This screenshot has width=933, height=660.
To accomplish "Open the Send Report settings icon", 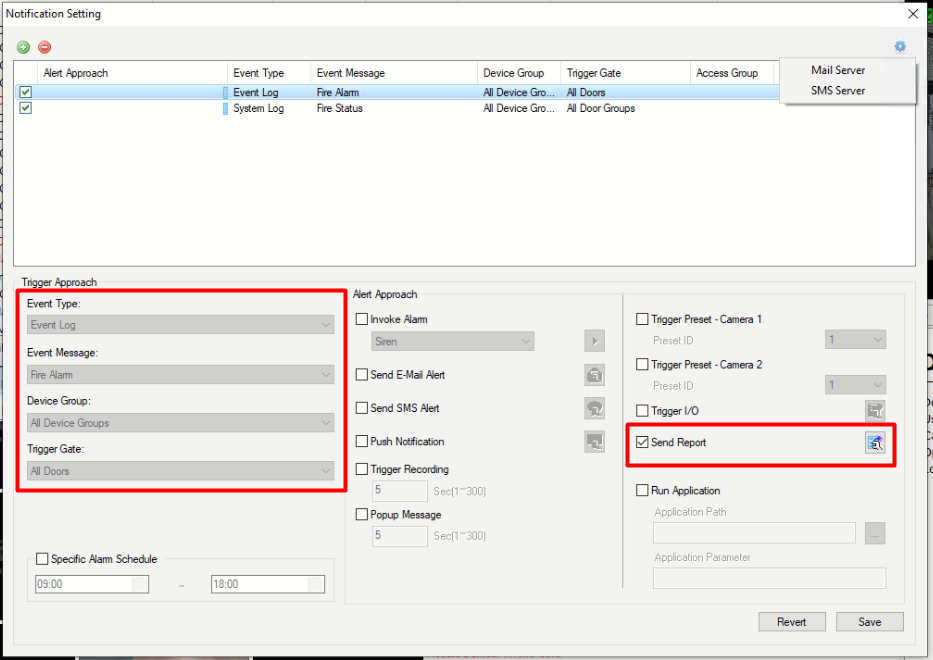I will 875,443.
